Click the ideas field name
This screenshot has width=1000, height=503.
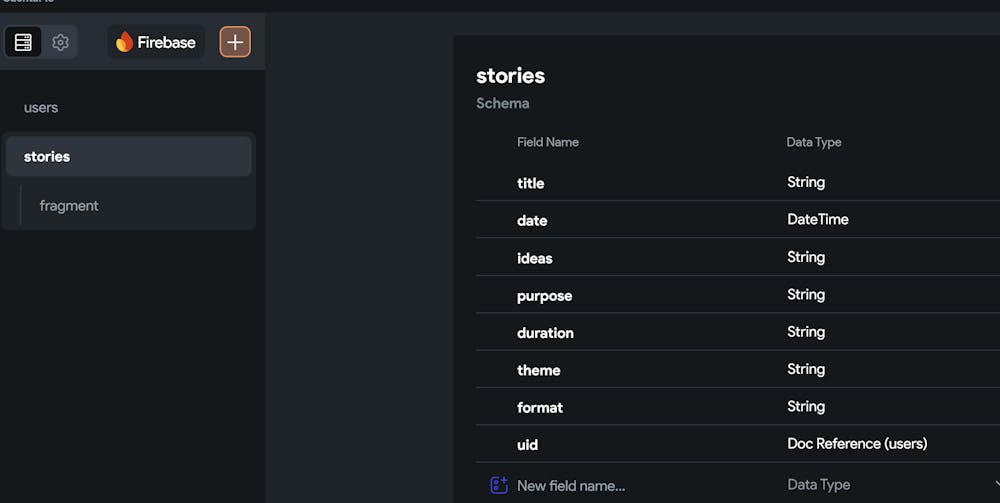point(535,258)
